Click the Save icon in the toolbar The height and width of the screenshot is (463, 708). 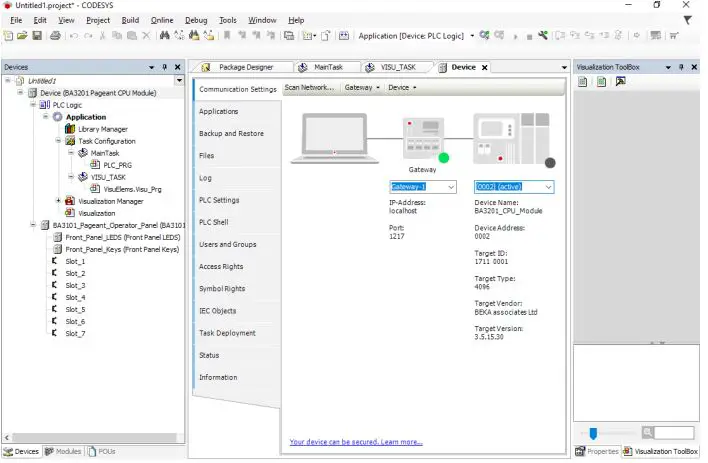(x=37, y=36)
